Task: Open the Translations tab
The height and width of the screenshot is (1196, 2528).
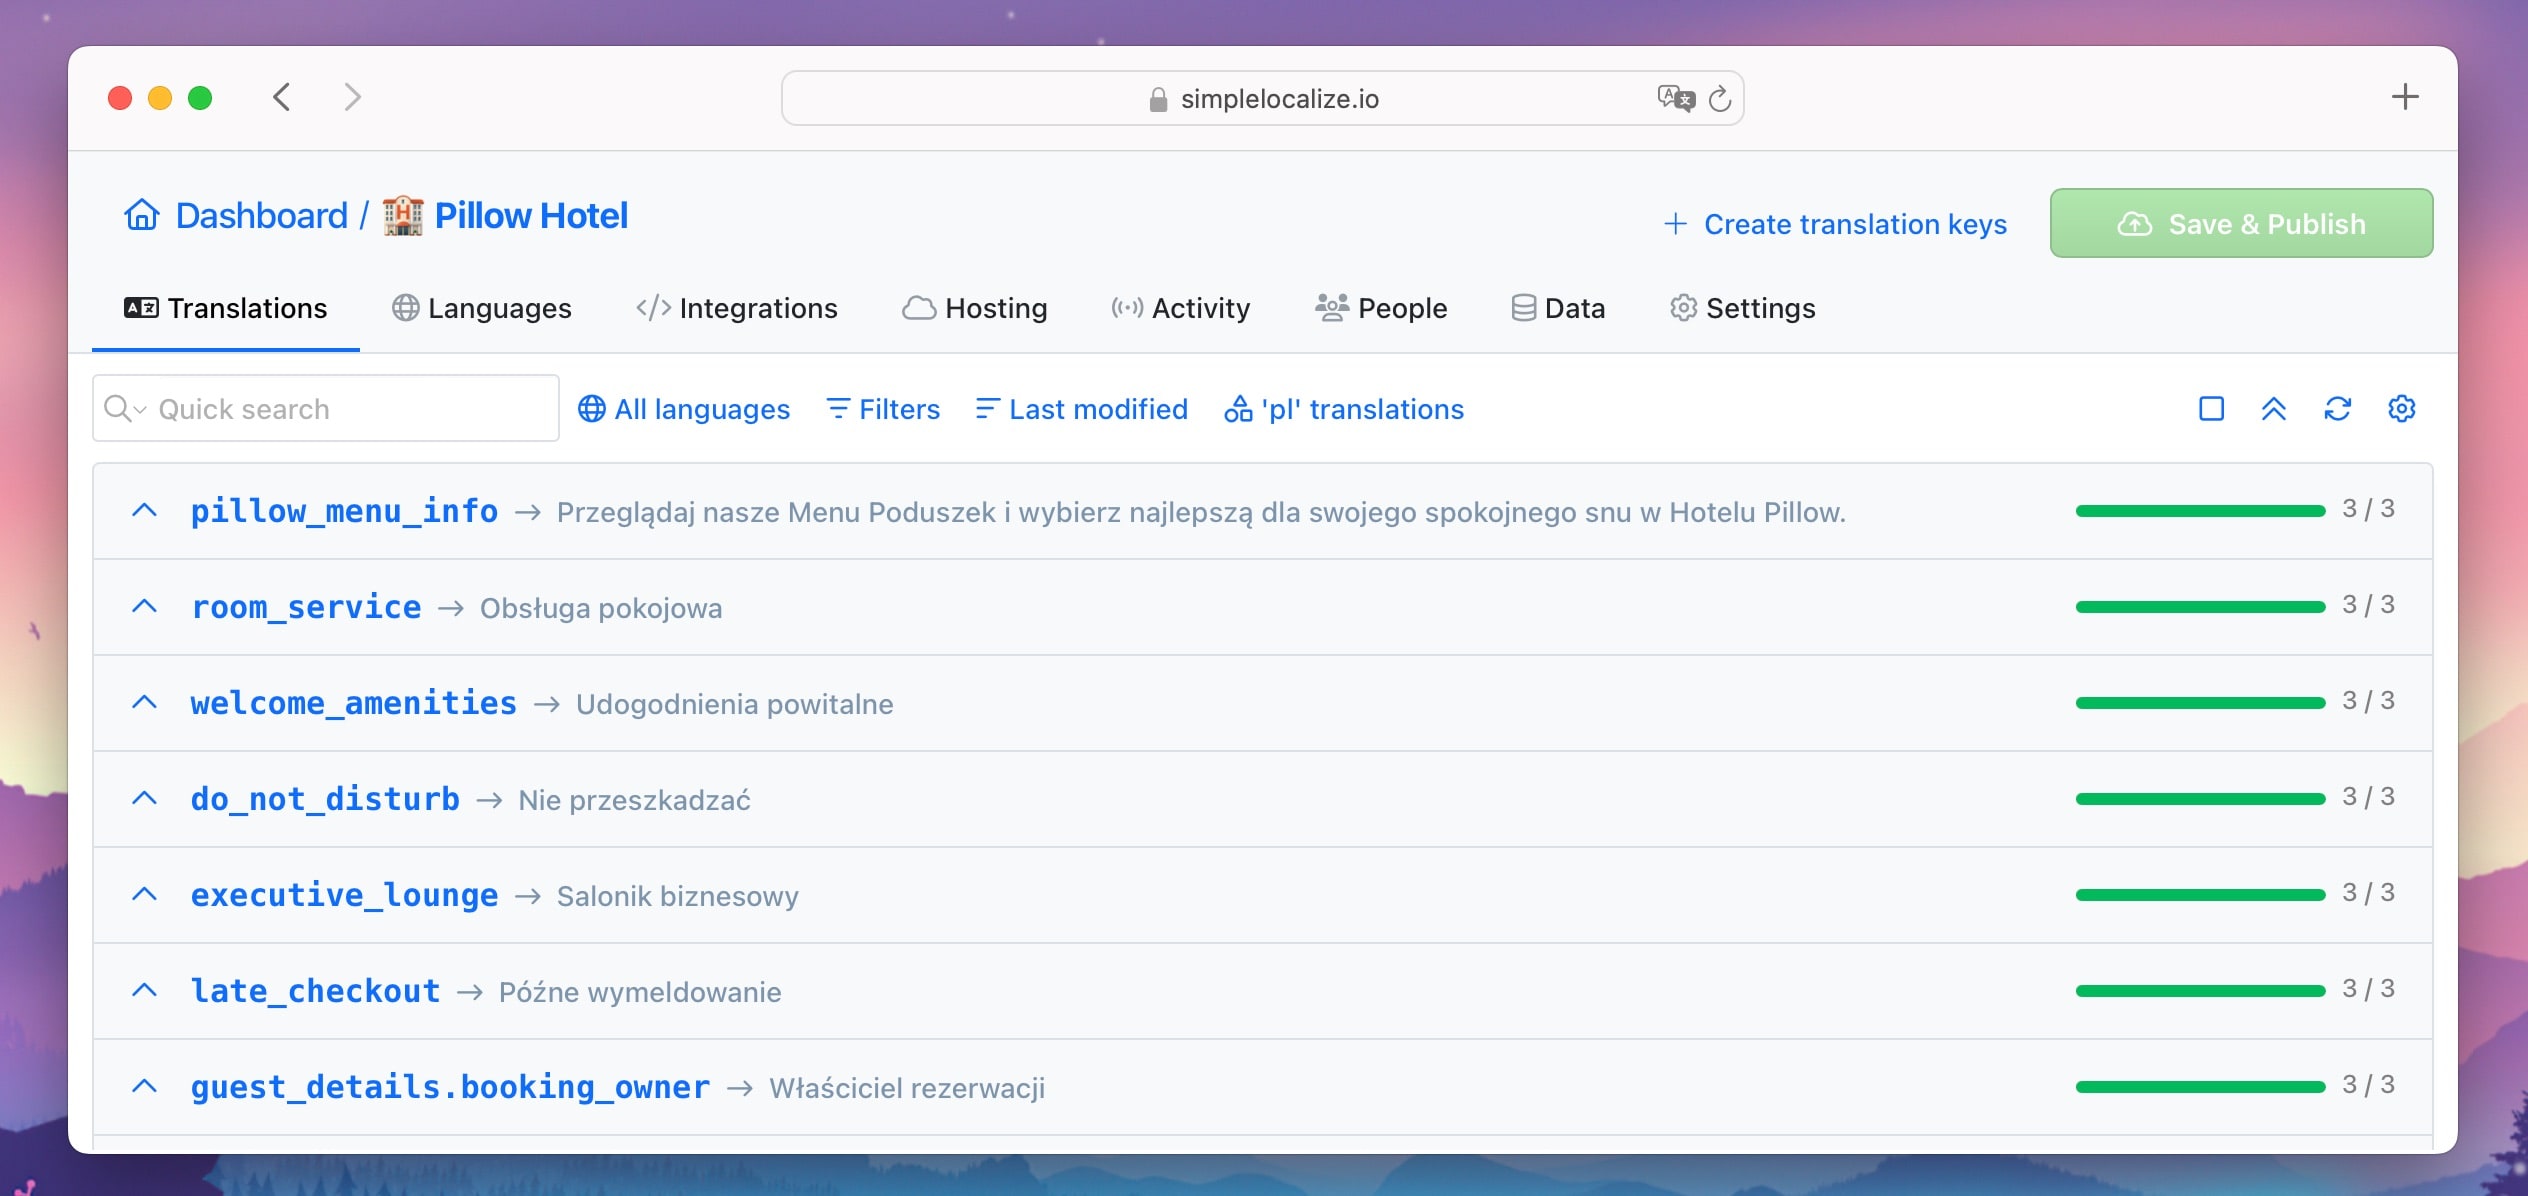Action: coord(226,308)
